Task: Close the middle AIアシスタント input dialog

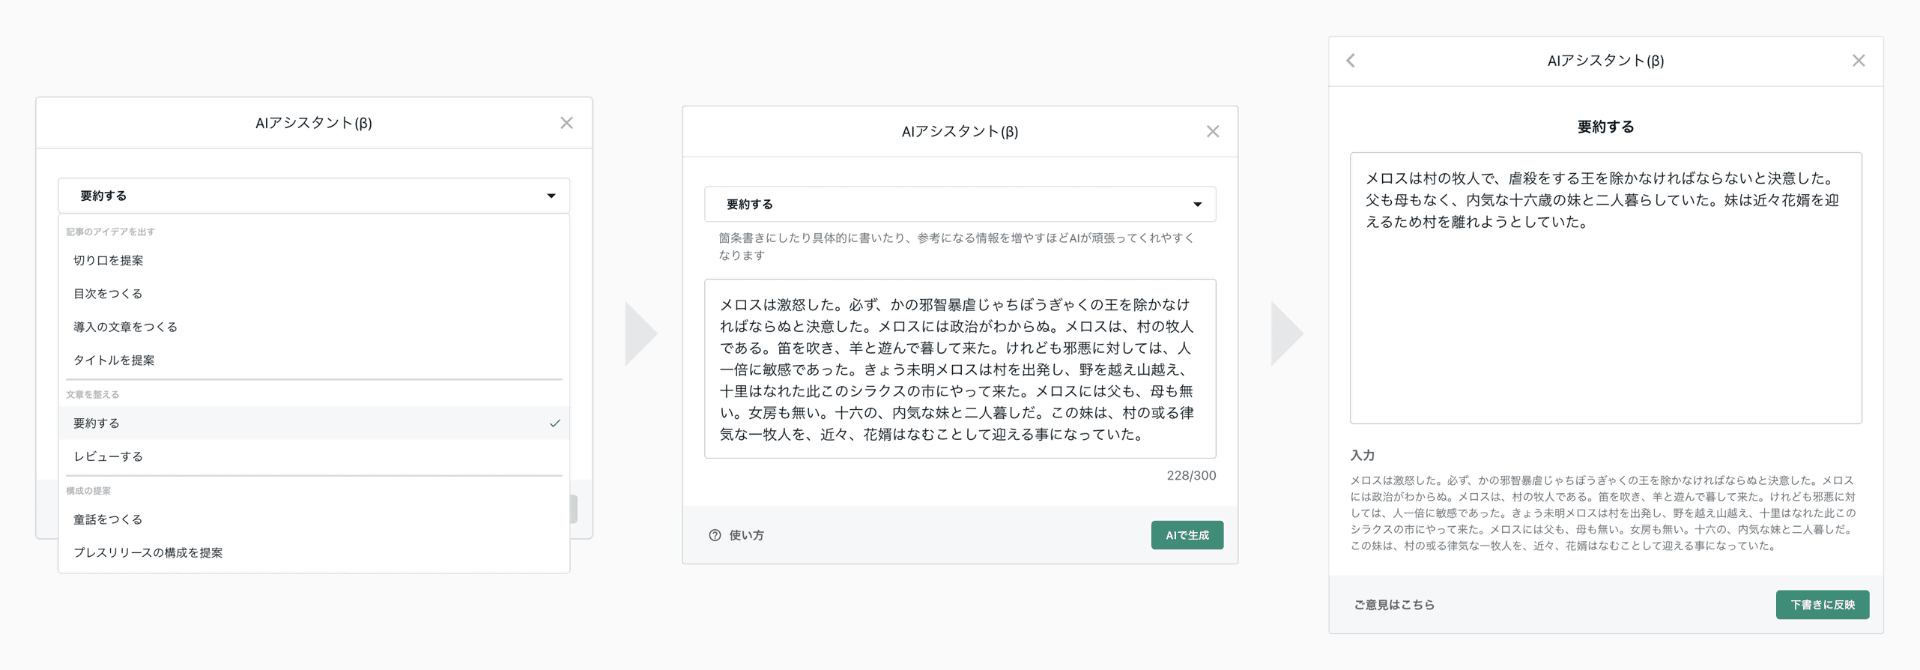Action: click(1212, 131)
